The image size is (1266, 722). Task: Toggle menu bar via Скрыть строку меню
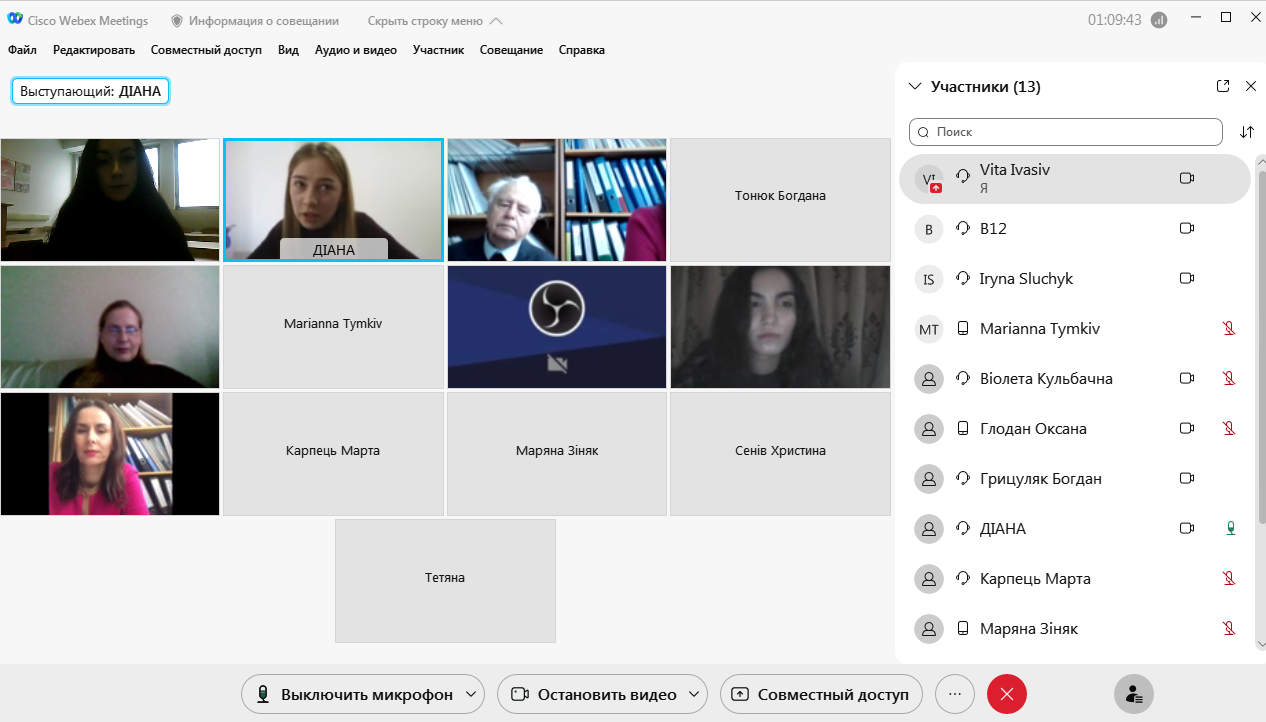435,21
